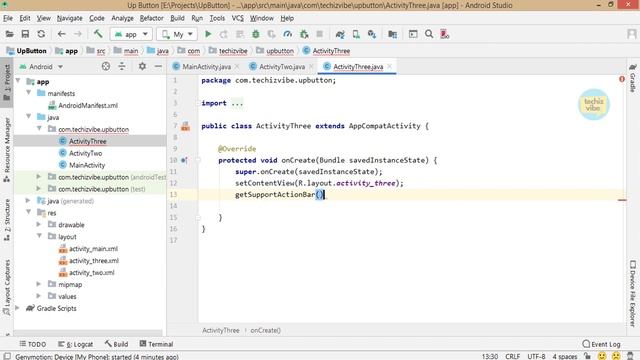The height and width of the screenshot is (360, 640).
Task: Open the Gradle side panel
Action: coord(632,78)
